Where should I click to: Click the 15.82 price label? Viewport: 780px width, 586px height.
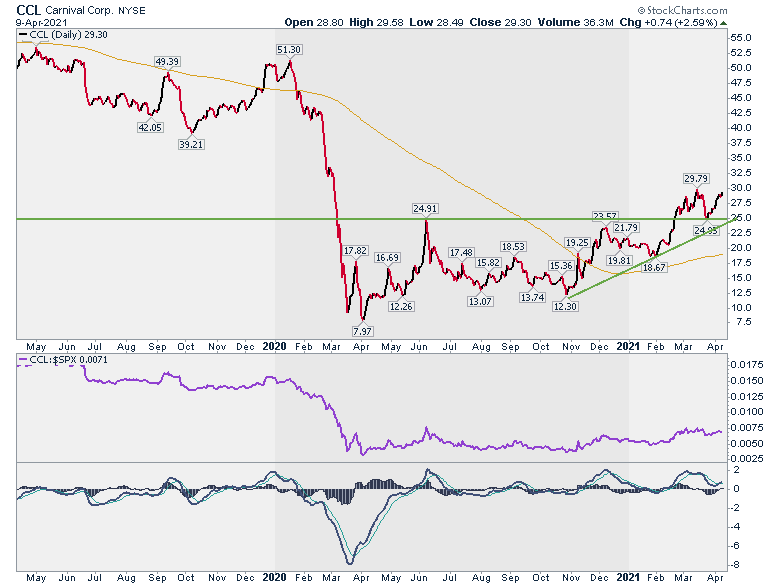tap(488, 263)
